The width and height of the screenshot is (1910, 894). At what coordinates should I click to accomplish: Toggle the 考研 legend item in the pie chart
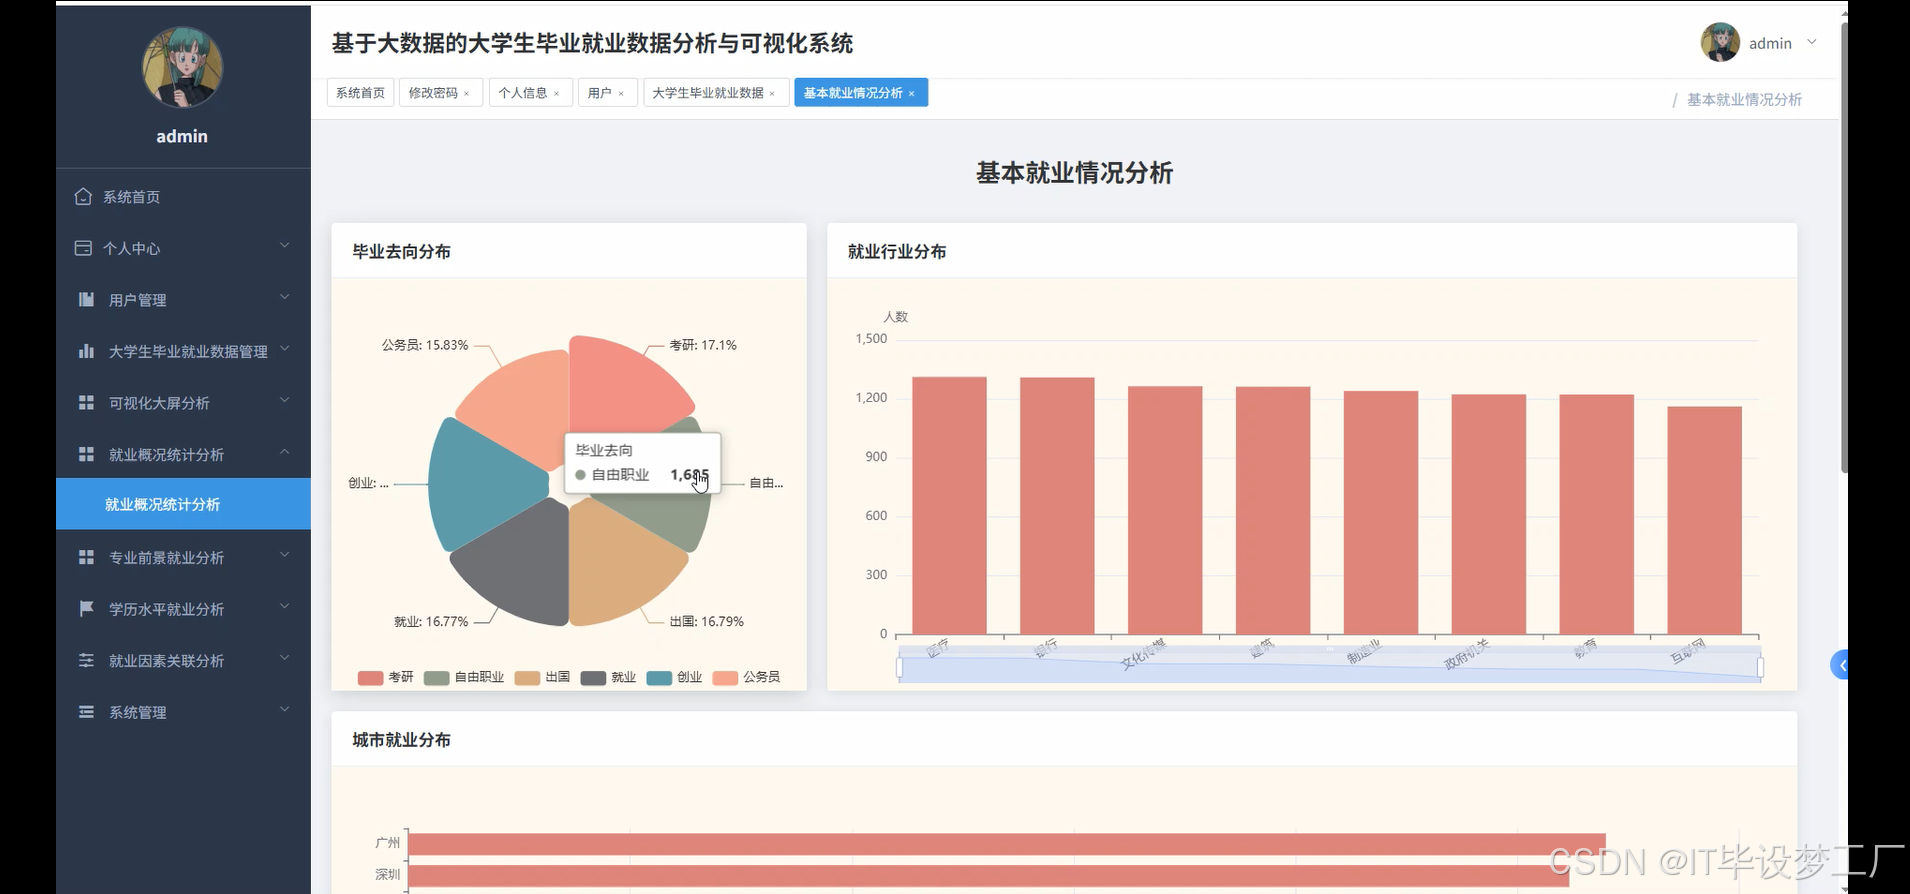[x=385, y=677]
